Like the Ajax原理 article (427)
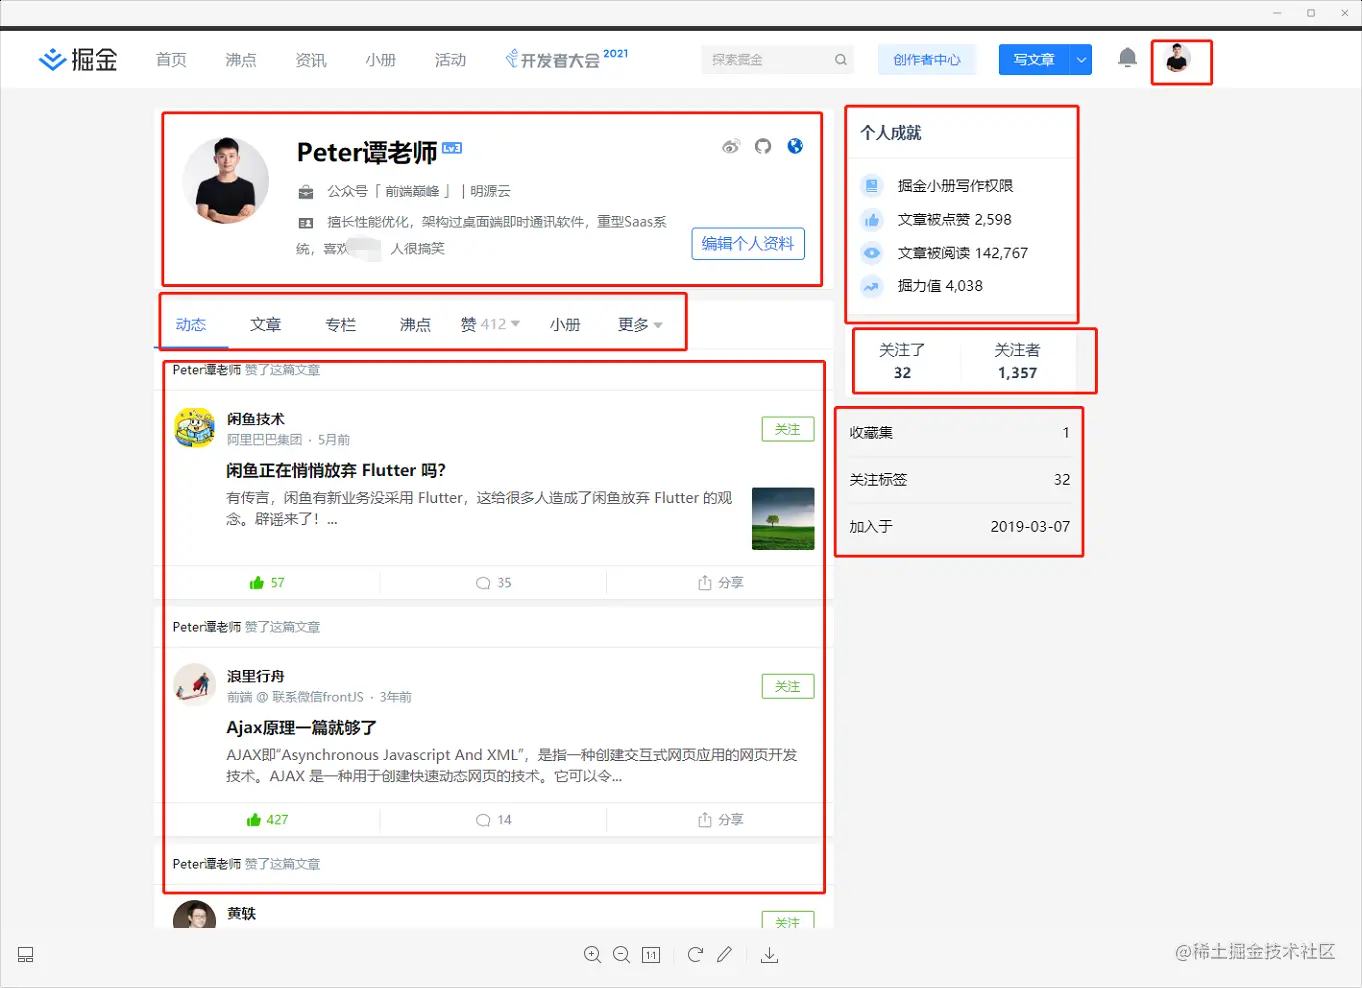 pos(267,820)
